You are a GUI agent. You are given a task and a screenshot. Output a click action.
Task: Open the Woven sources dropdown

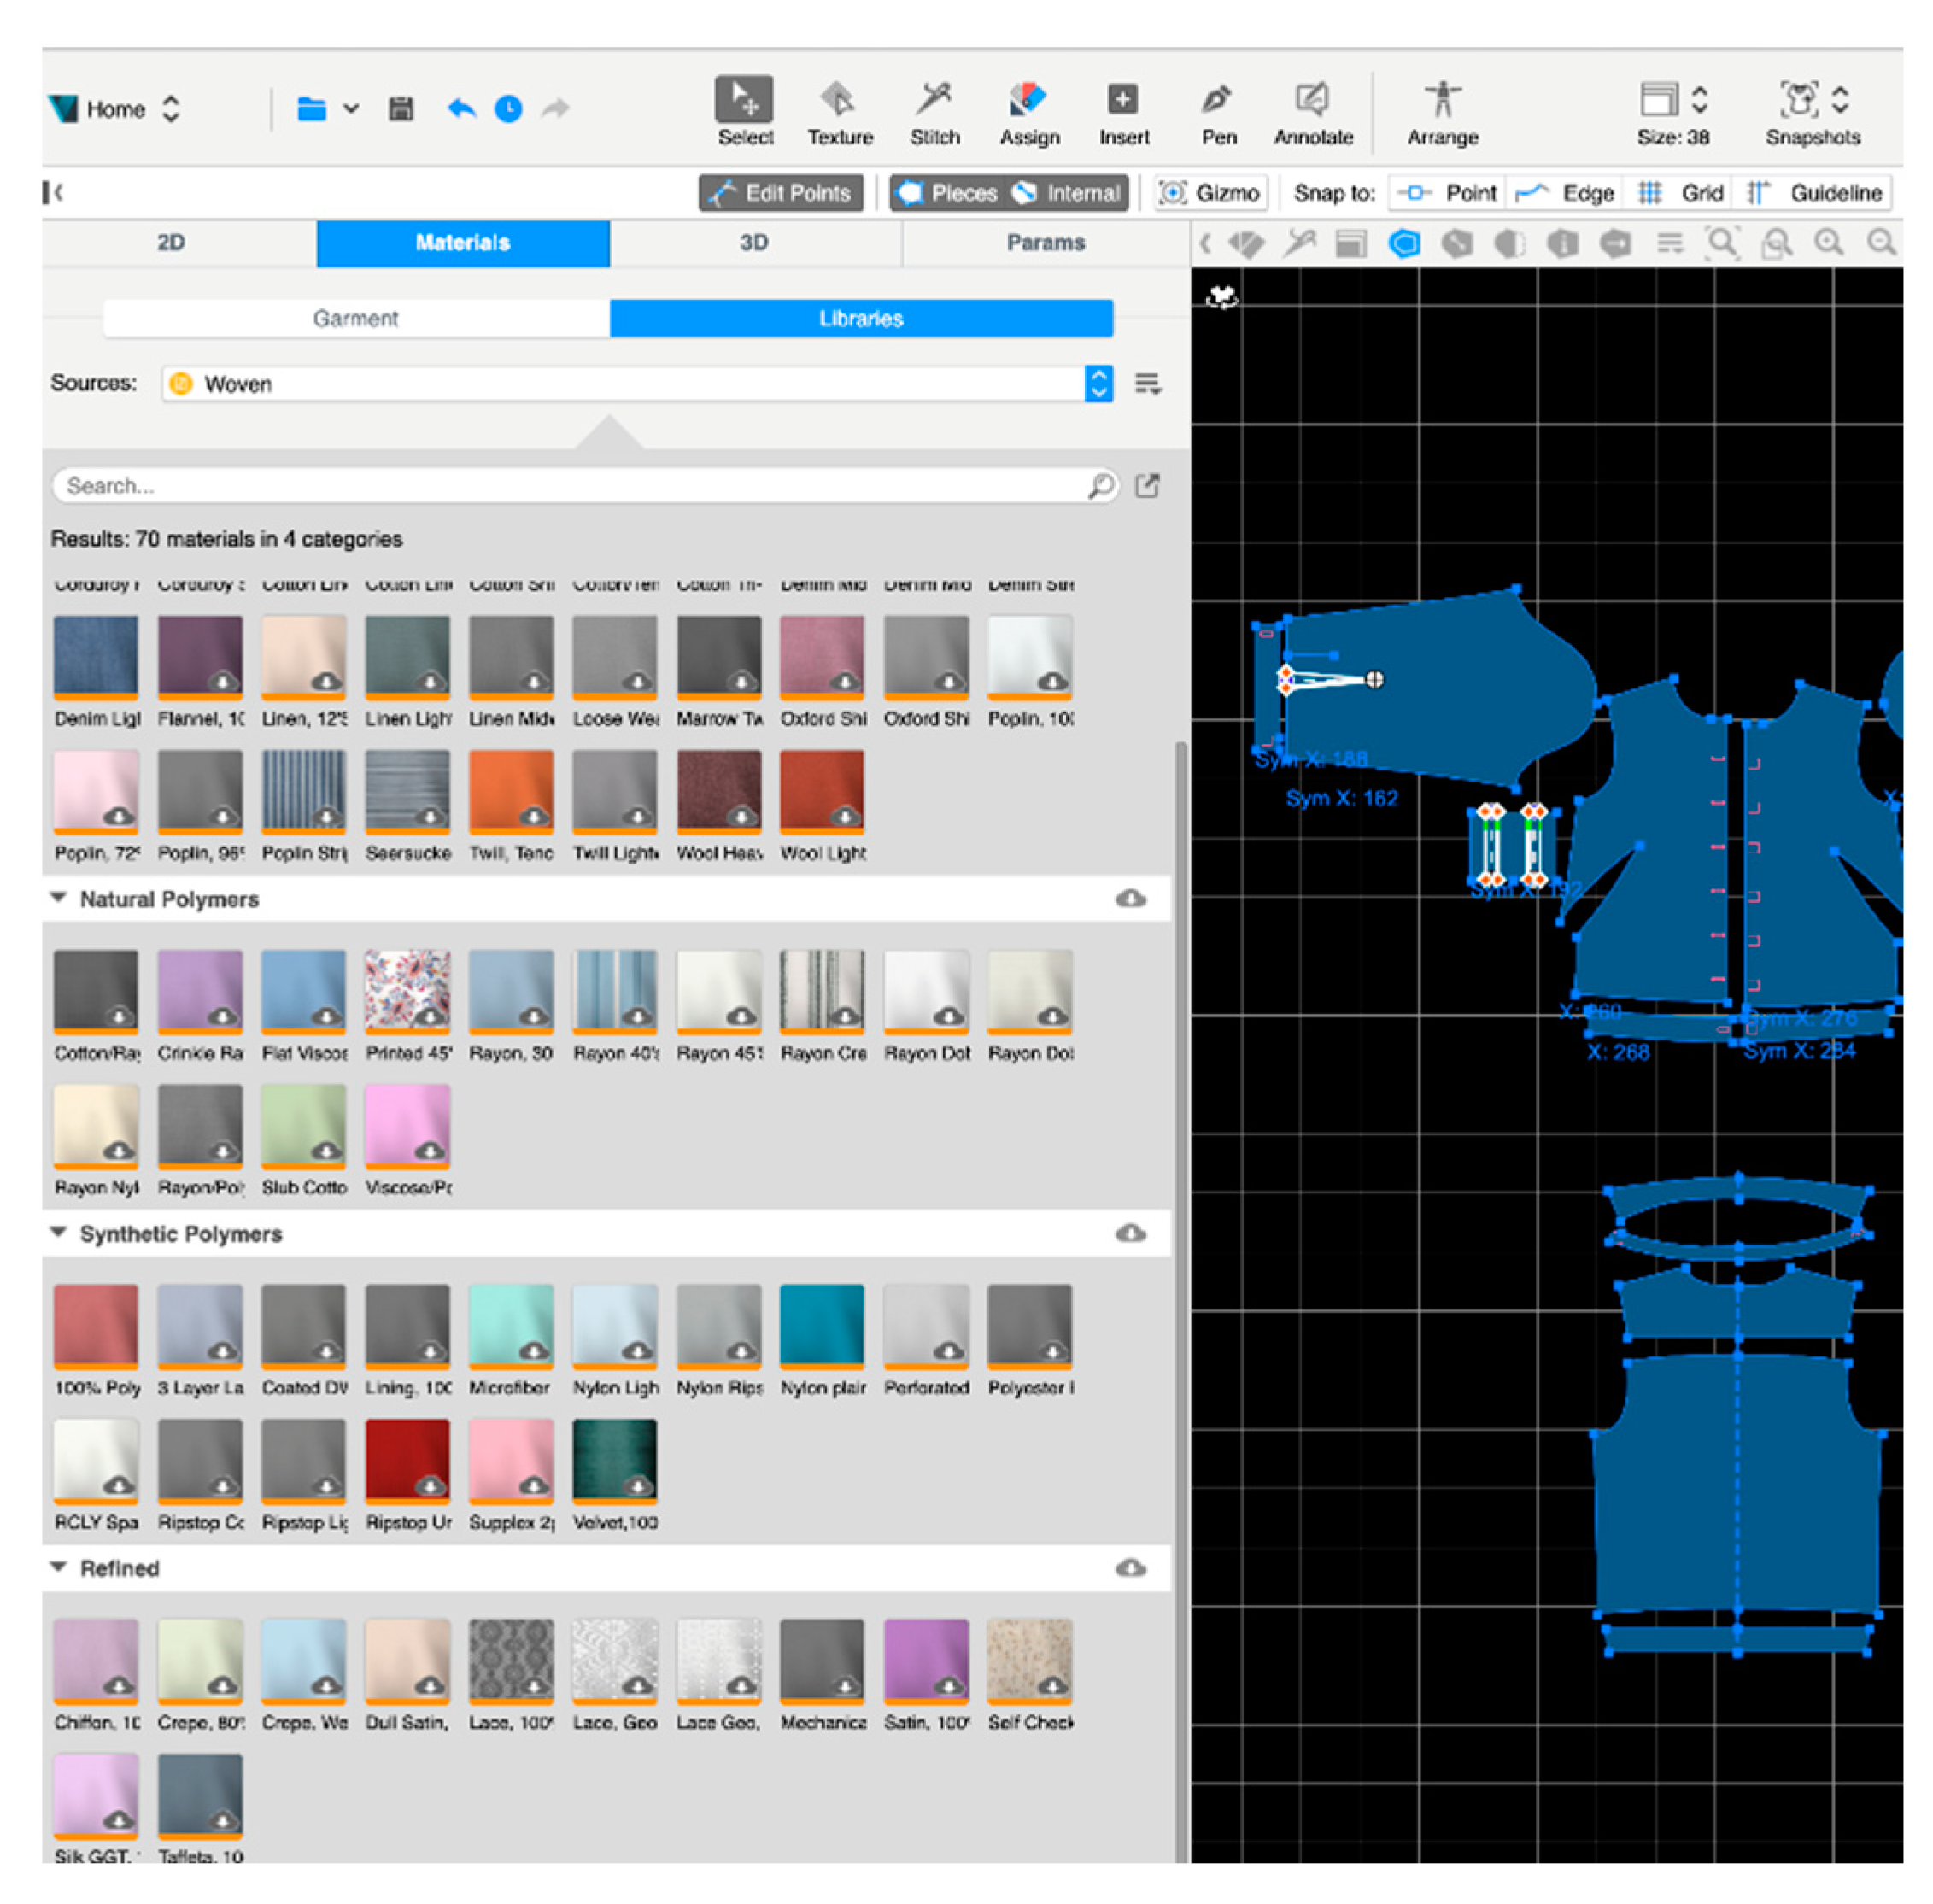pos(637,383)
